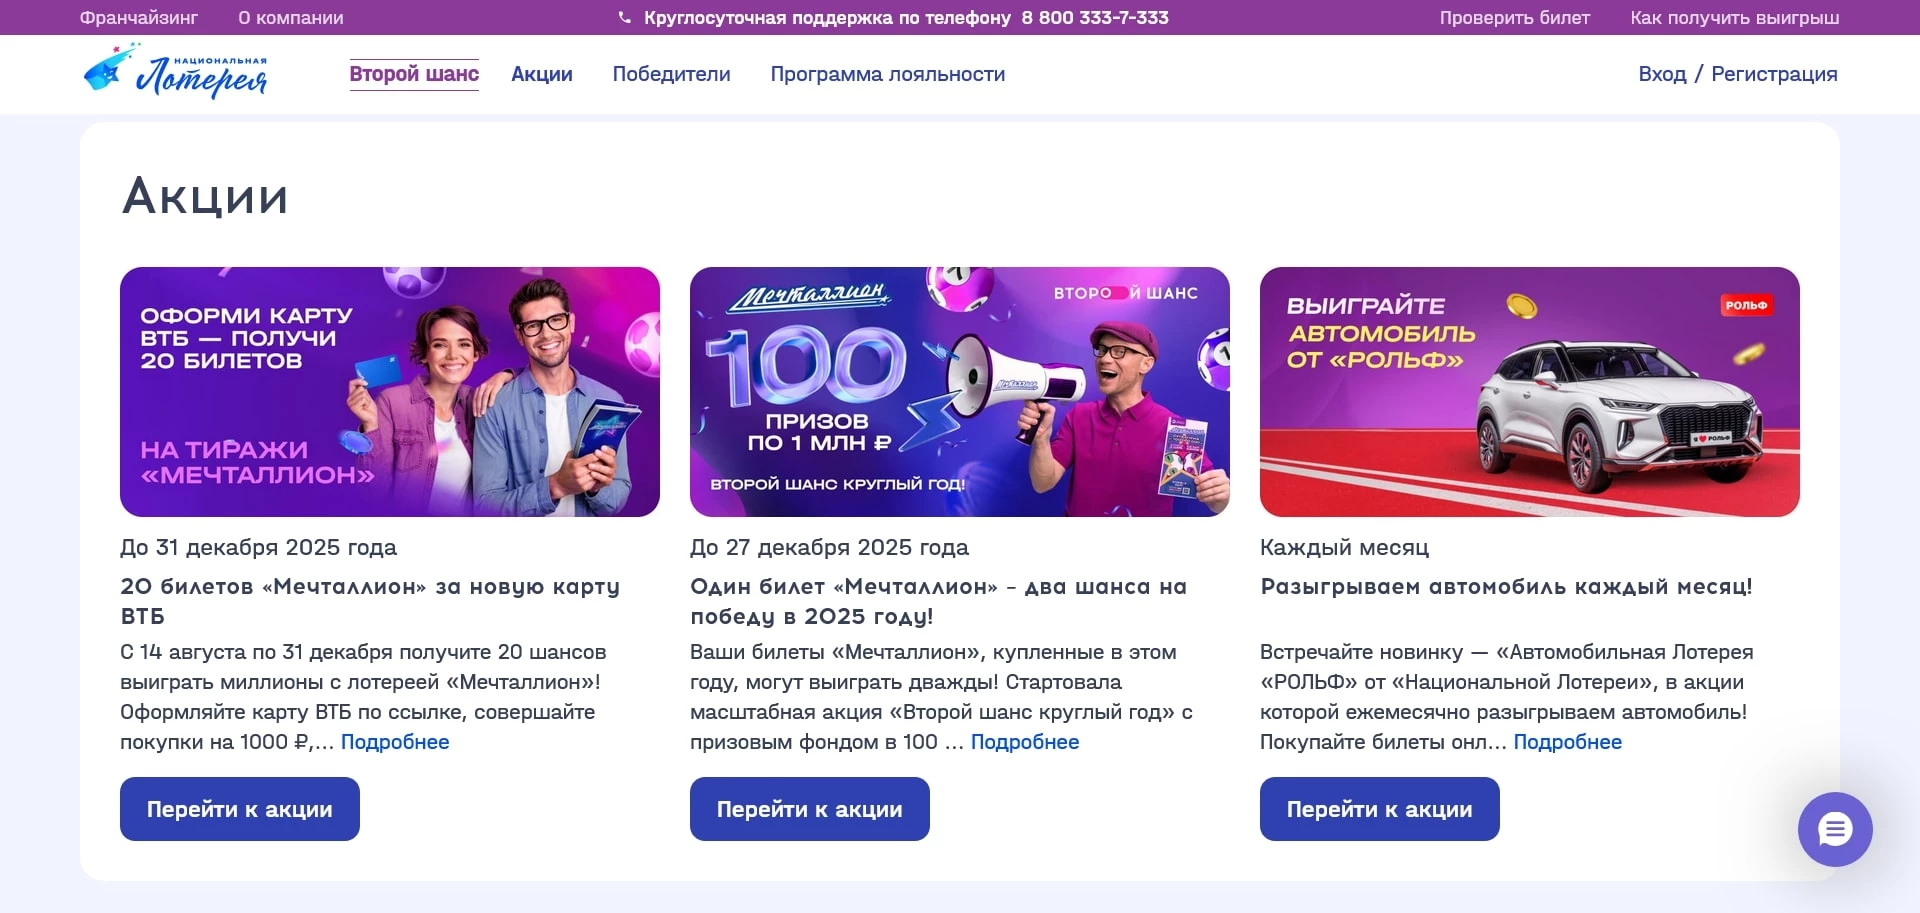
Task: Open the Победители page
Action: click(x=671, y=74)
